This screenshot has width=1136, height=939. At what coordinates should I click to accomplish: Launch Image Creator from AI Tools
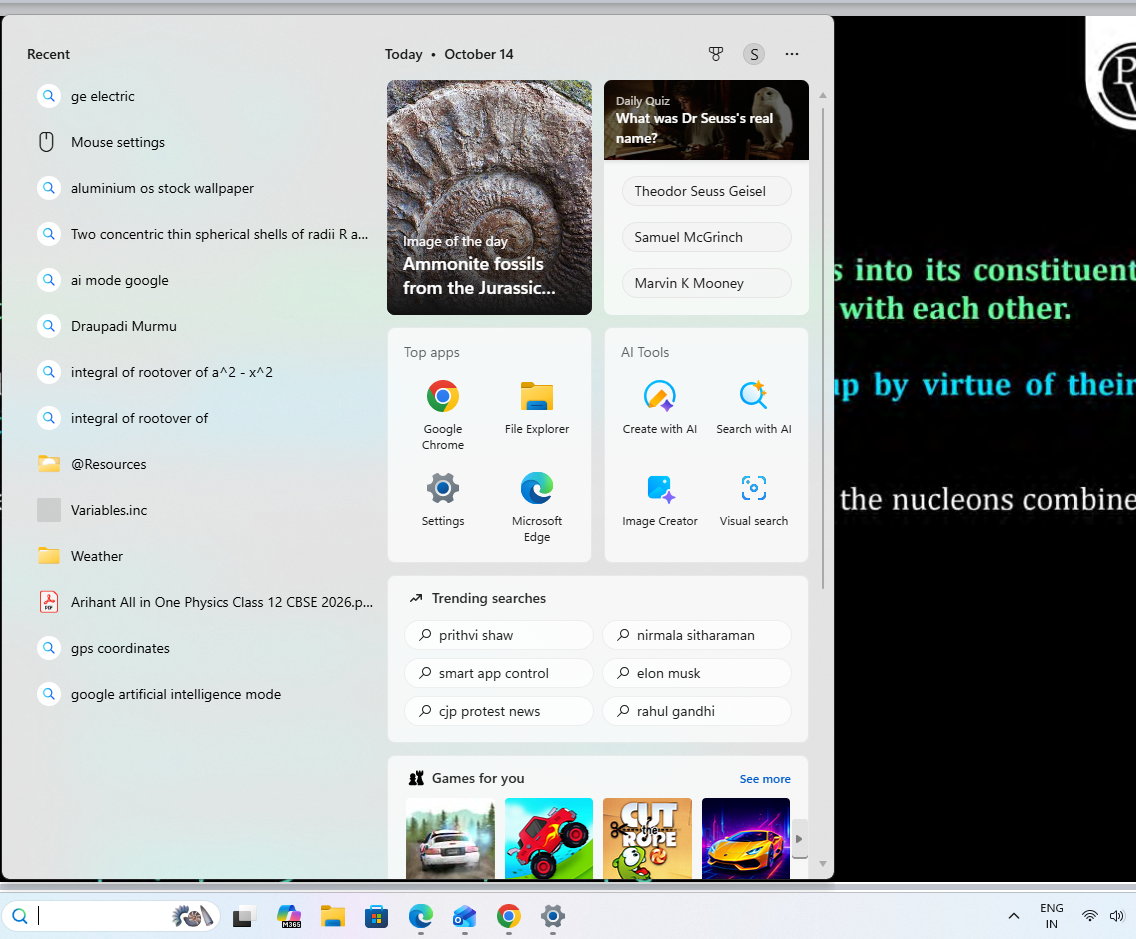pyautogui.click(x=659, y=499)
